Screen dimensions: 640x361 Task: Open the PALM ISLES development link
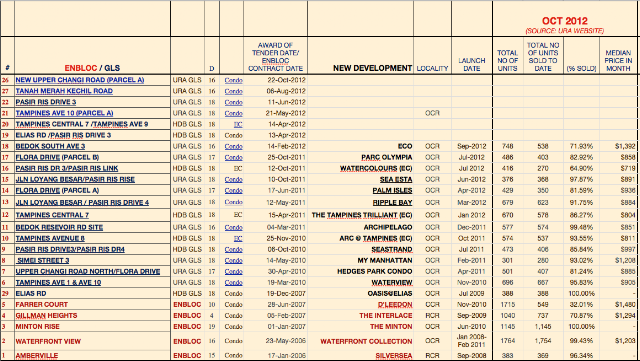(x=392, y=190)
